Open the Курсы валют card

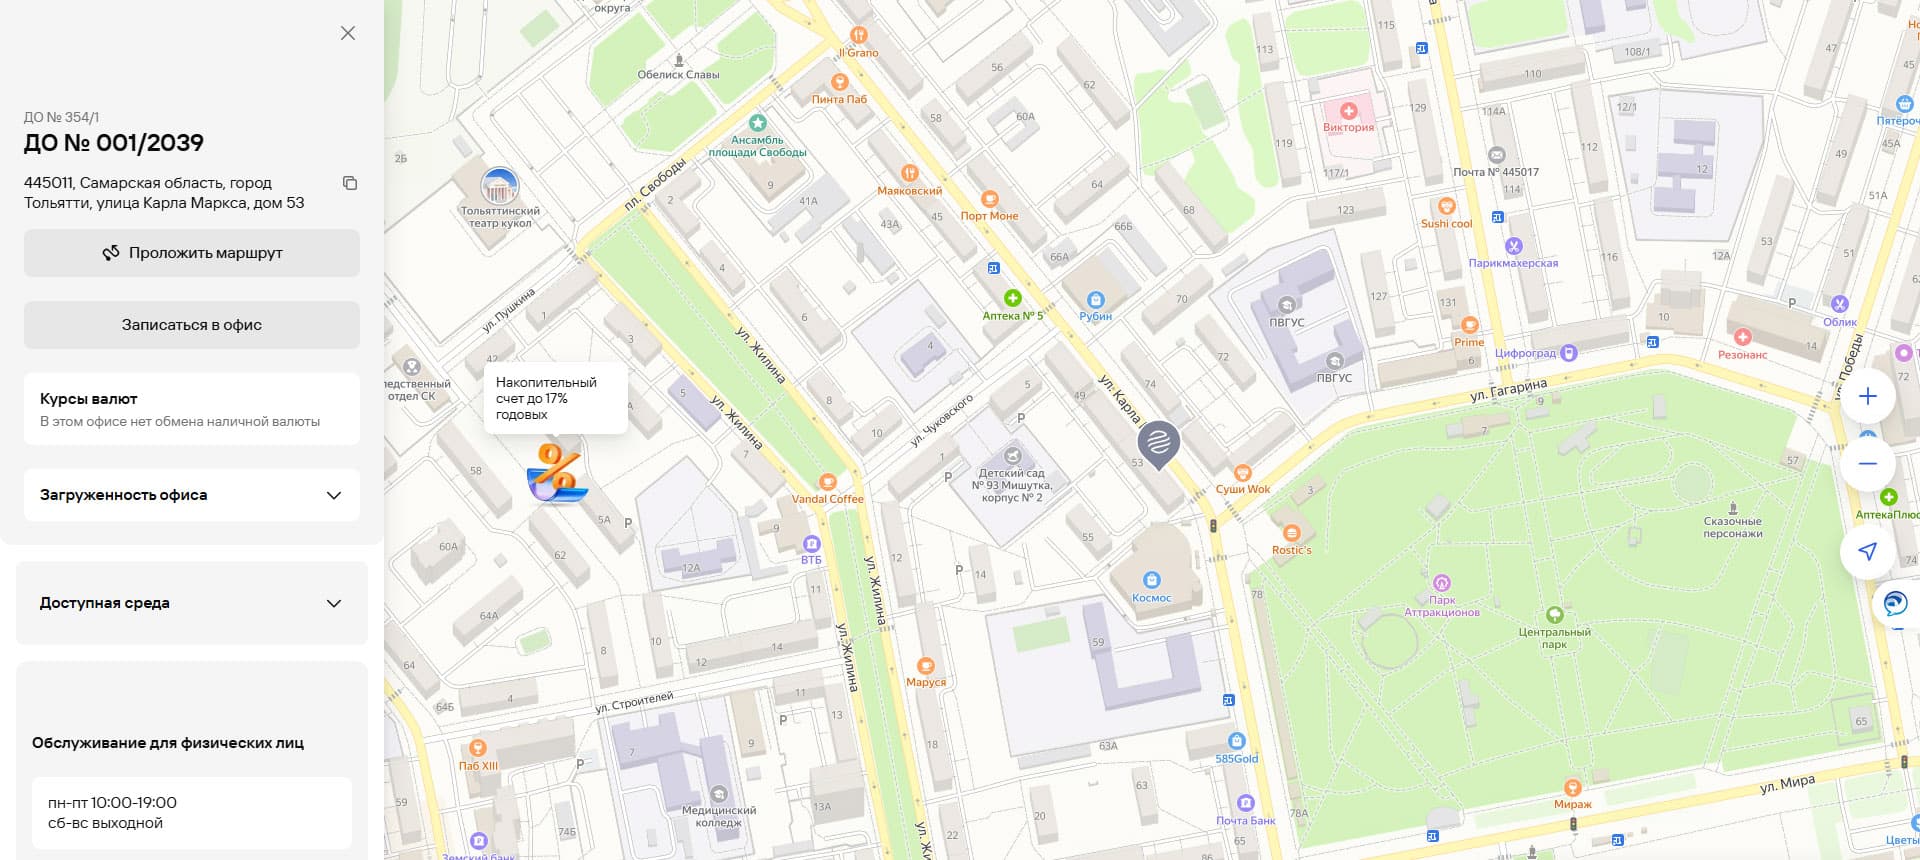192,409
